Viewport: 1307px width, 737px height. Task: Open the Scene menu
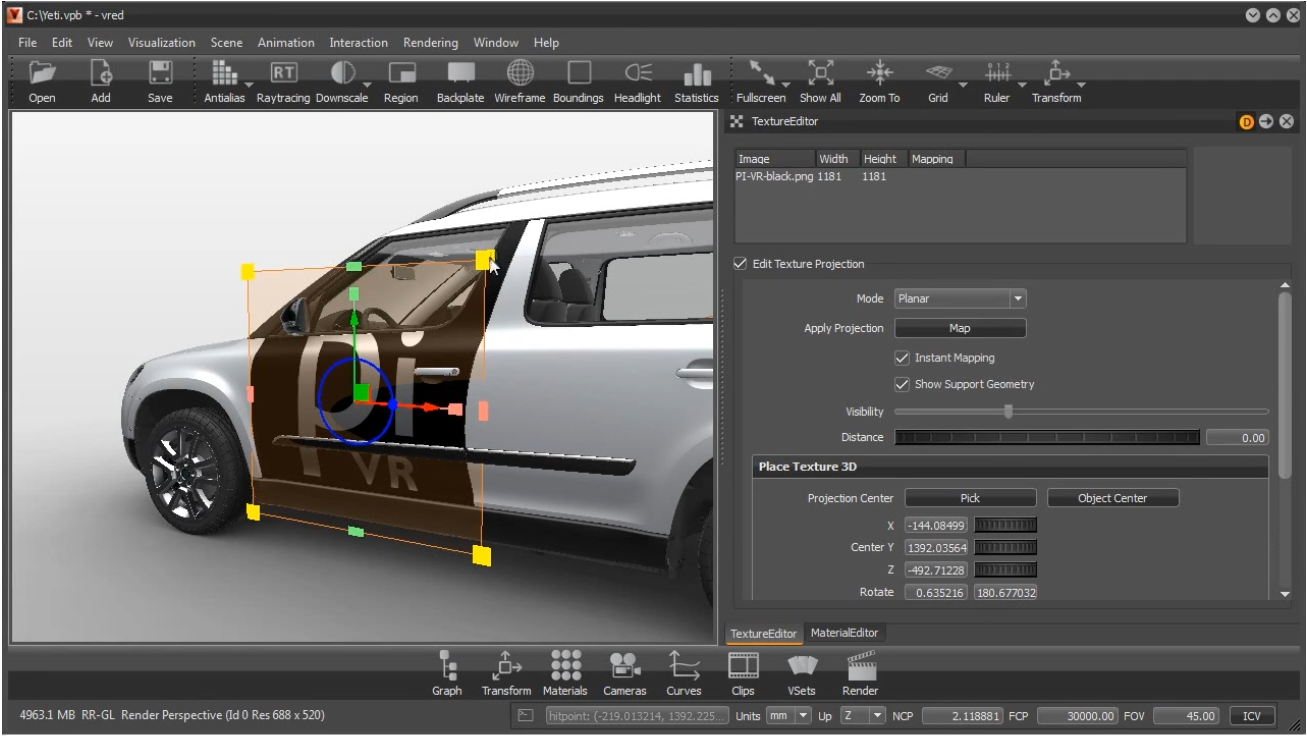(x=226, y=43)
